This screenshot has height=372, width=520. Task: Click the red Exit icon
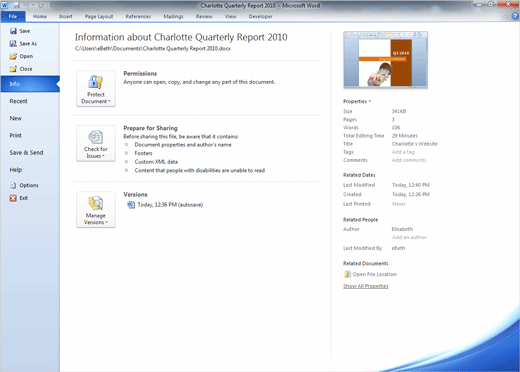coord(13,198)
